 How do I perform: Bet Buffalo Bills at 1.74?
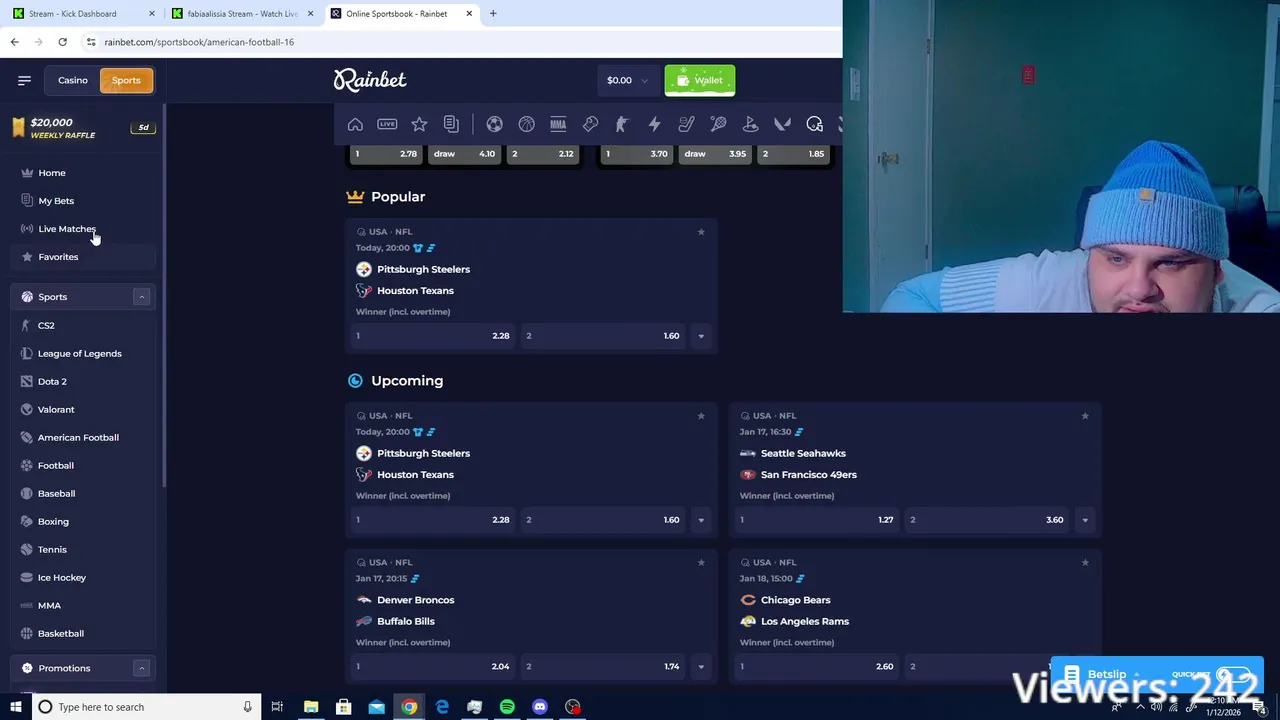[604, 667]
